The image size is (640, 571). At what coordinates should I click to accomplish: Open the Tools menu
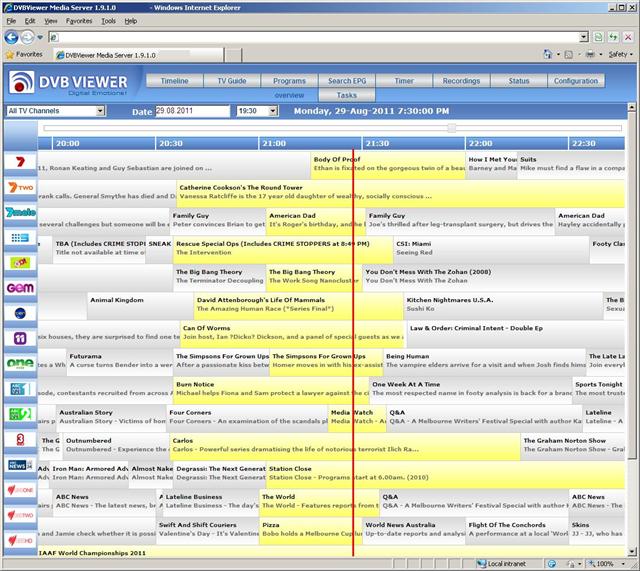(109, 21)
